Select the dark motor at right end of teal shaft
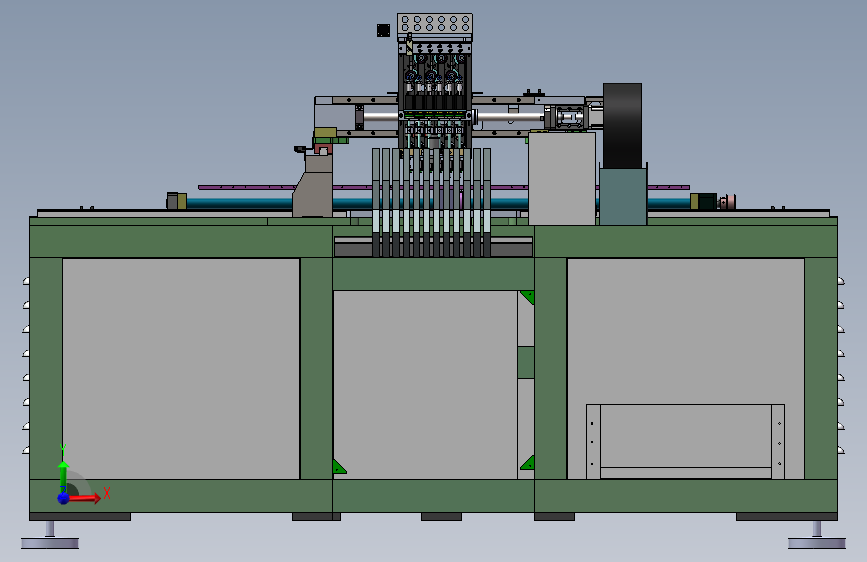The height and width of the screenshot is (562, 867). point(707,201)
